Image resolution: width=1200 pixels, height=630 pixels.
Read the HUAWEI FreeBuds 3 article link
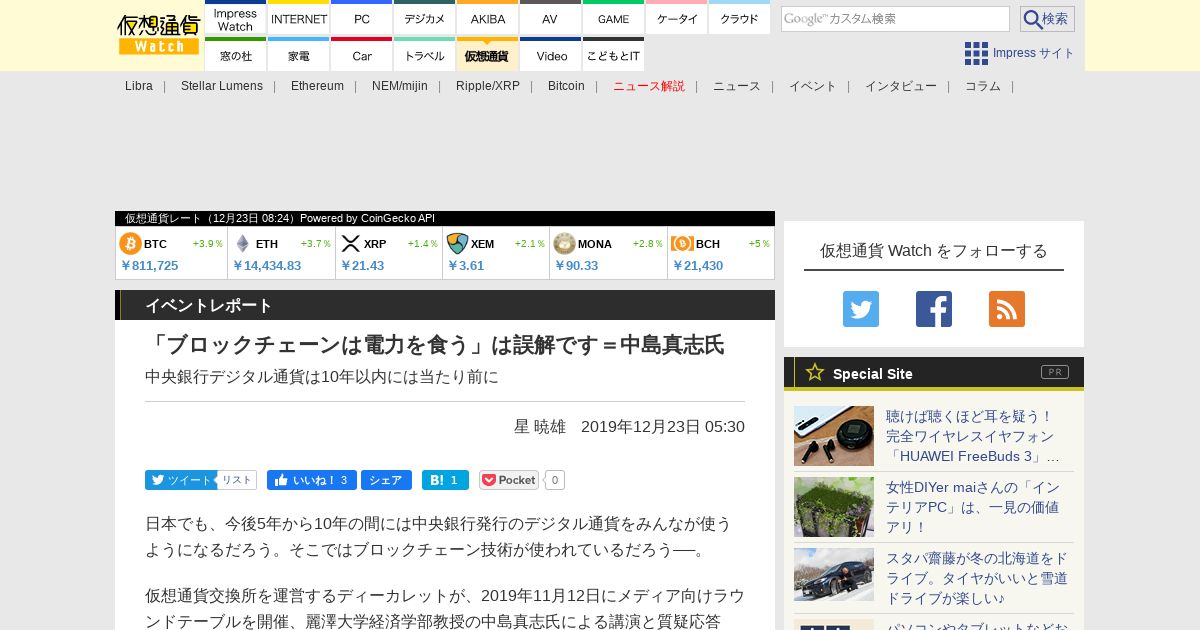click(975, 436)
